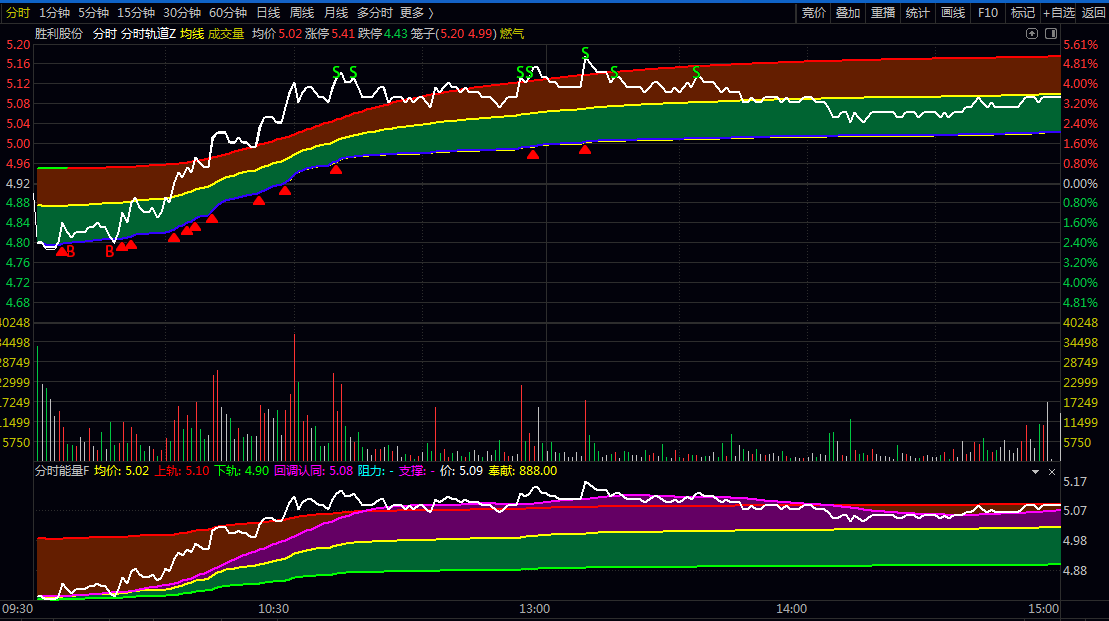Click the up-arrow pop-out icon in chart header
Image resolution: width=1109 pixels, height=621 pixels.
(x=1032, y=33)
